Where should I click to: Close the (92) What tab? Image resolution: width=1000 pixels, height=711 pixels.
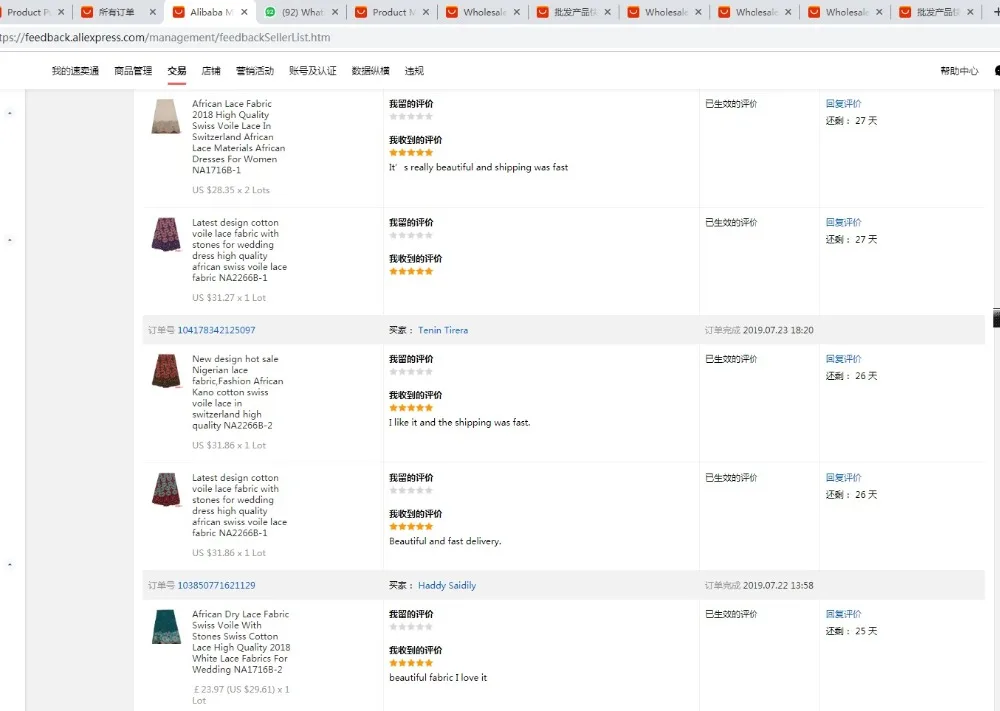(x=335, y=12)
